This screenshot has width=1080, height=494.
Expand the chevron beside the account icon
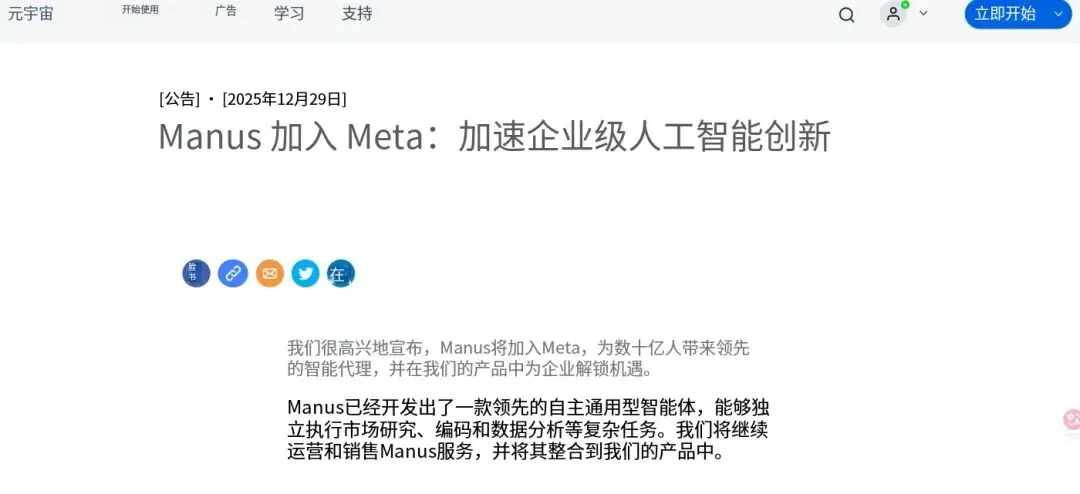click(924, 13)
